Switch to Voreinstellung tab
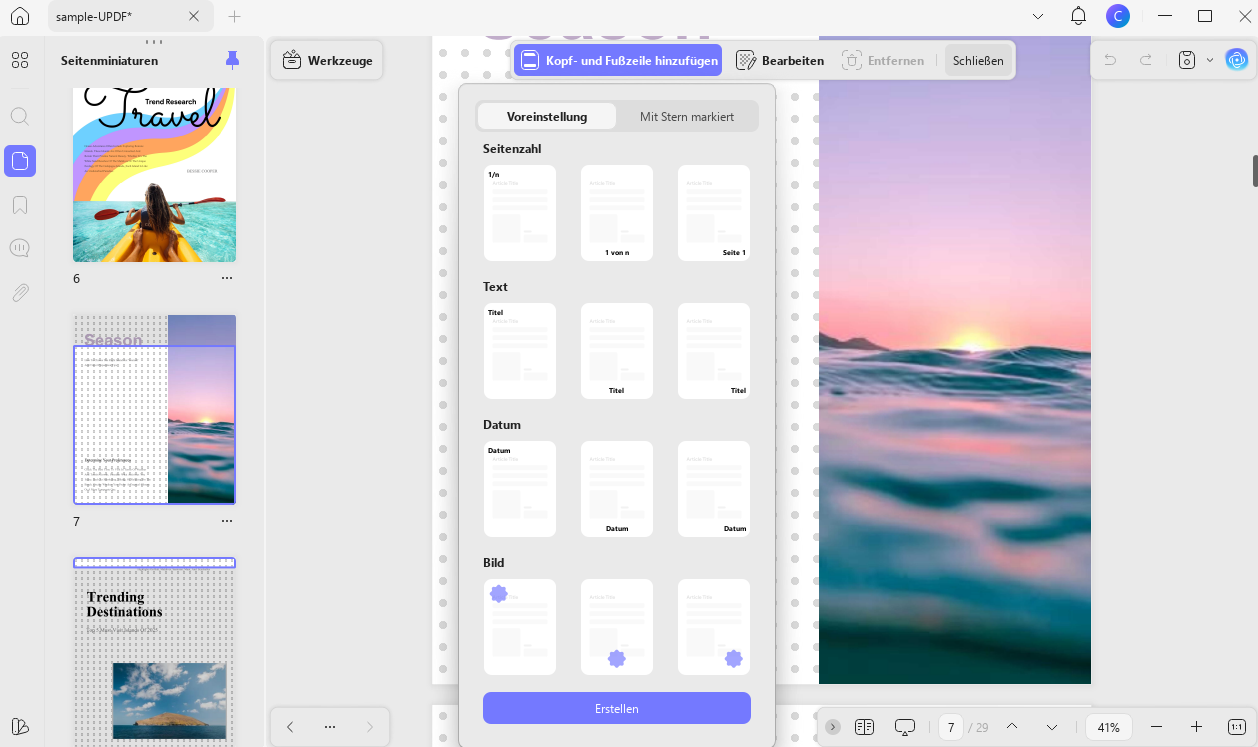Viewport: 1258px width, 747px height. pyautogui.click(x=547, y=117)
